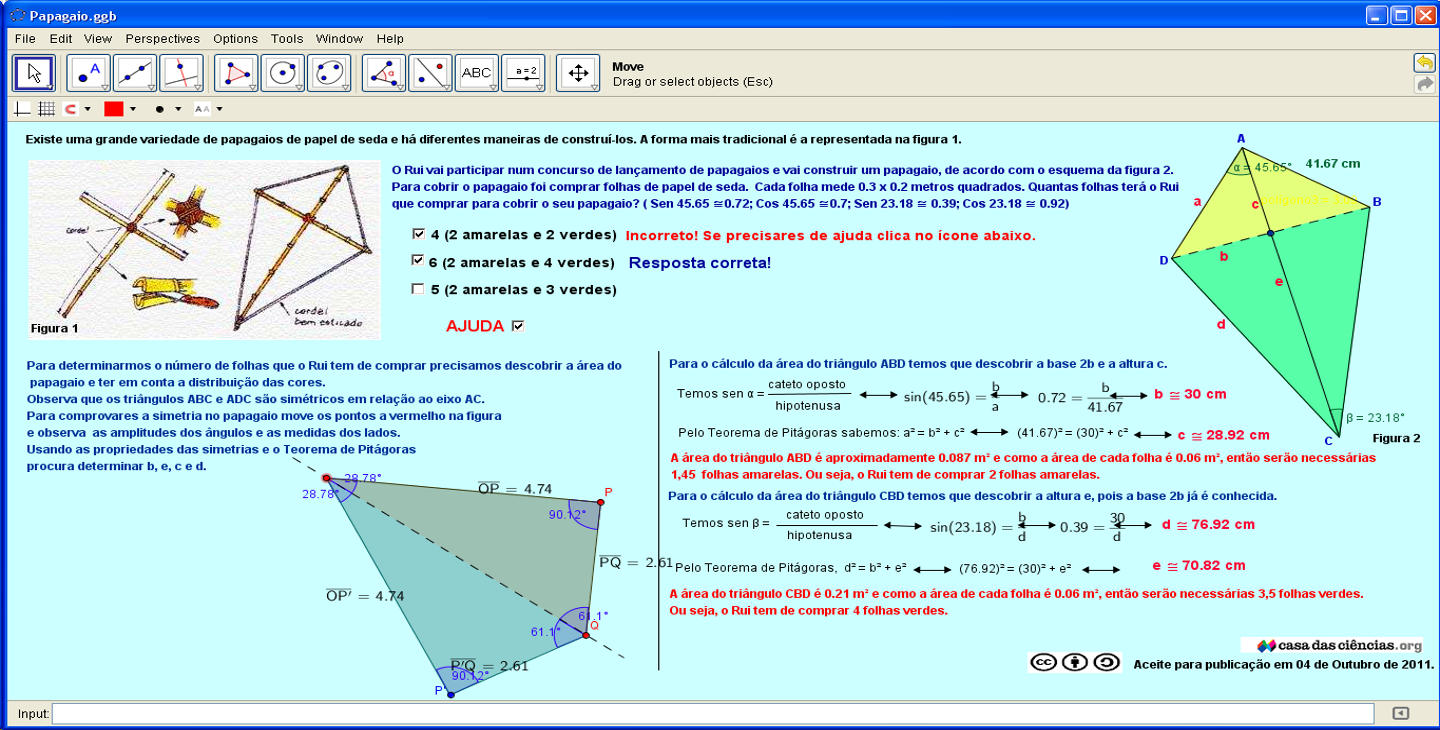Open the point style dropdown arrow
The height and width of the screenshot is (730, 1440).
tap(178, 109)
